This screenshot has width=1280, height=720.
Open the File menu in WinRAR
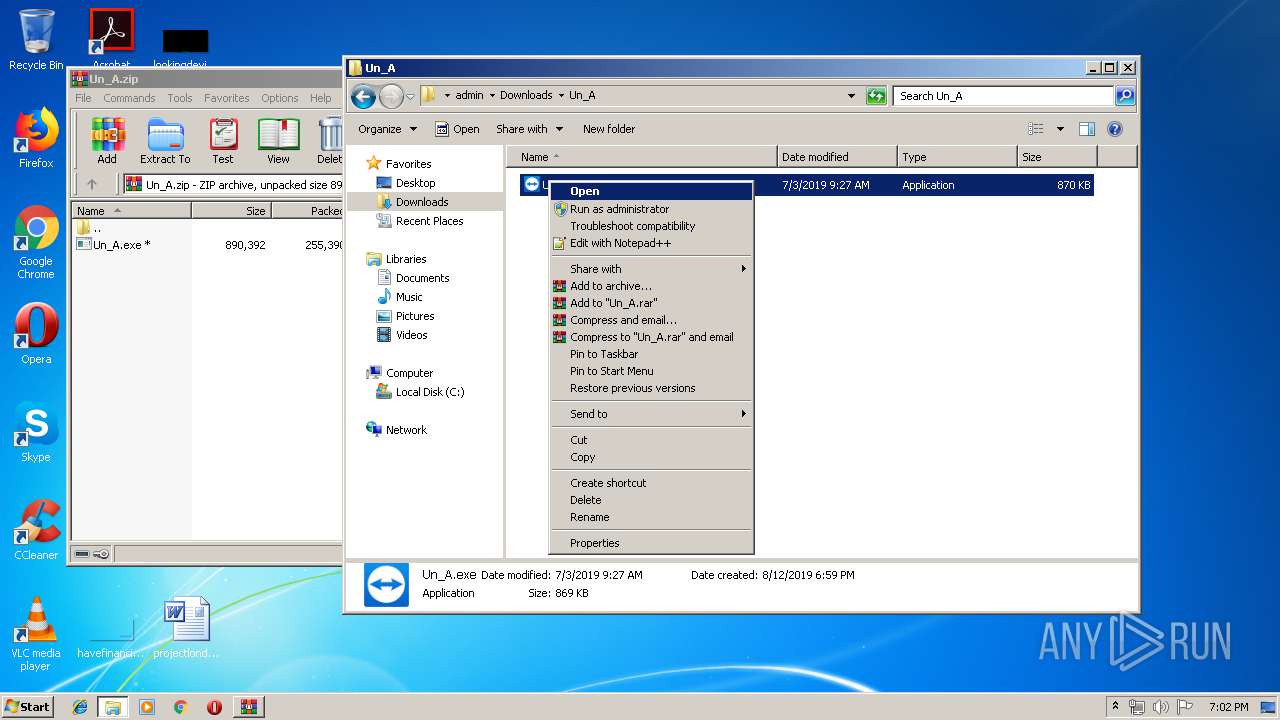(83, 98)
